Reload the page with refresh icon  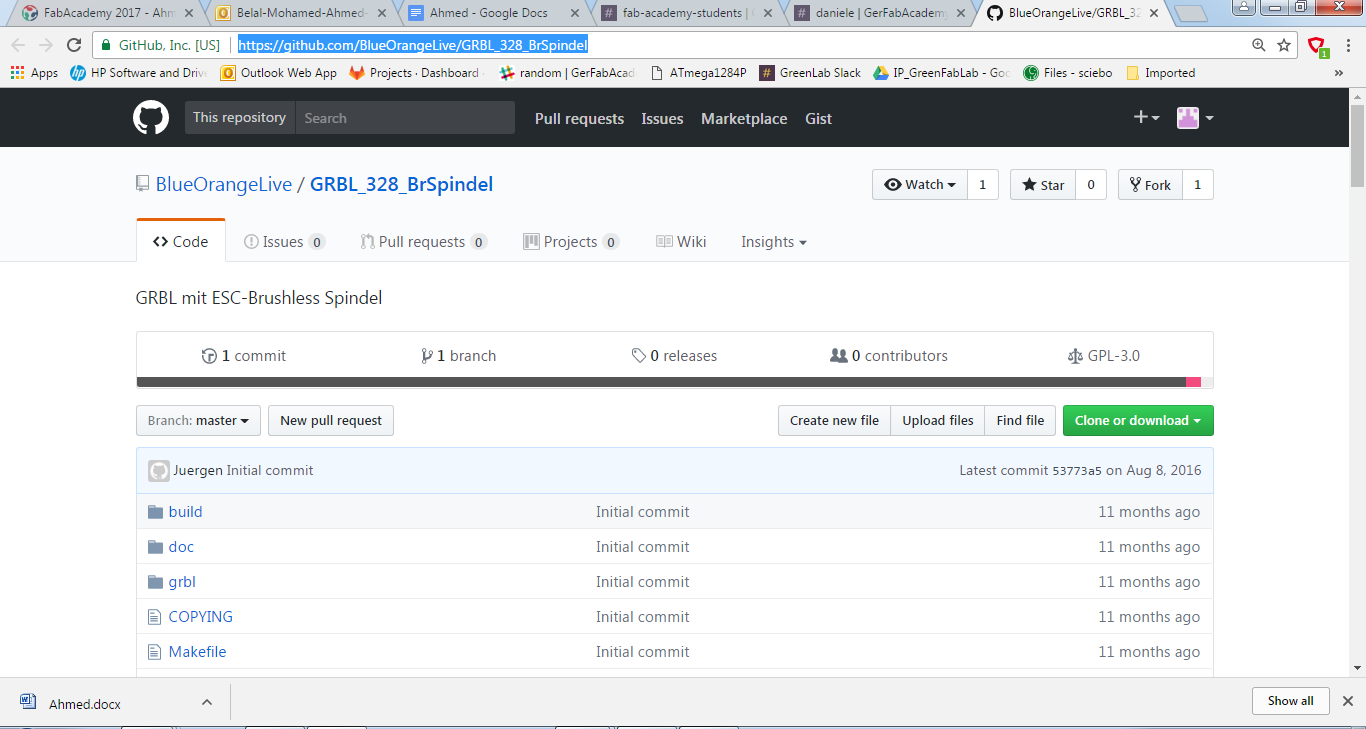point(74,45)
